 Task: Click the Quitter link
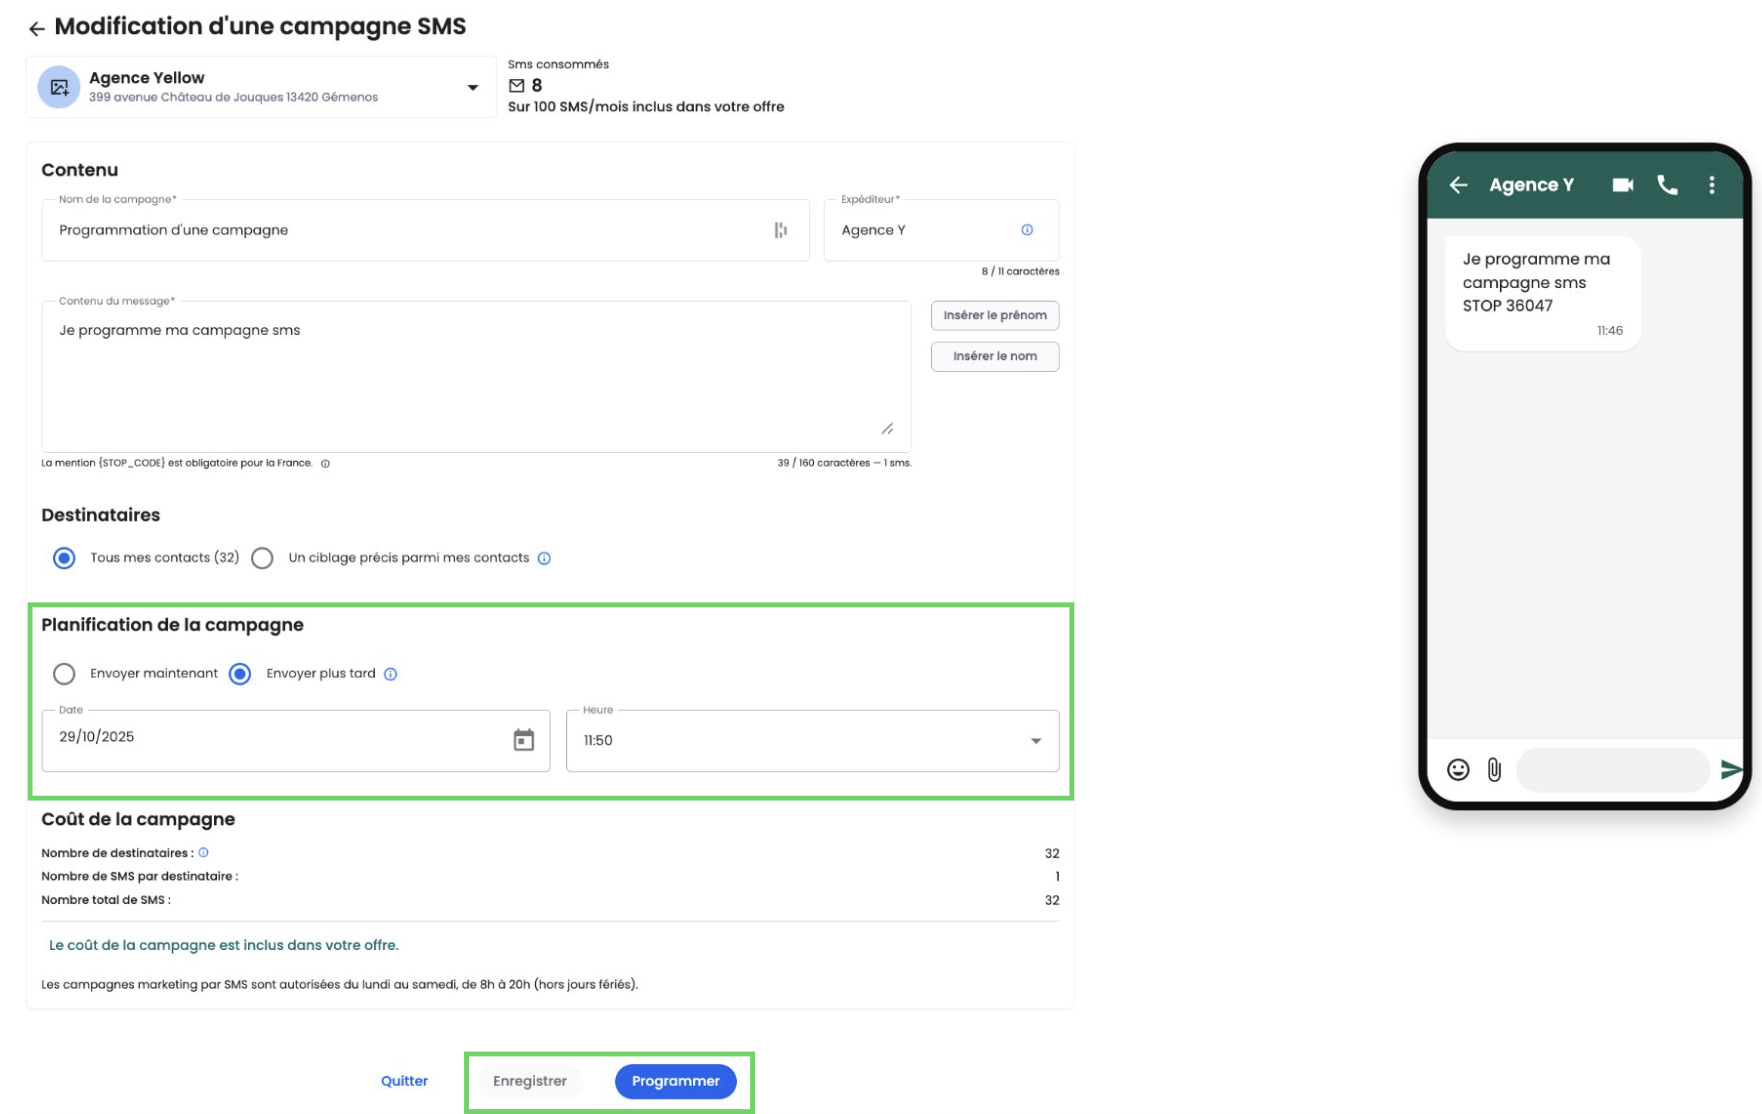point(404,1081)
